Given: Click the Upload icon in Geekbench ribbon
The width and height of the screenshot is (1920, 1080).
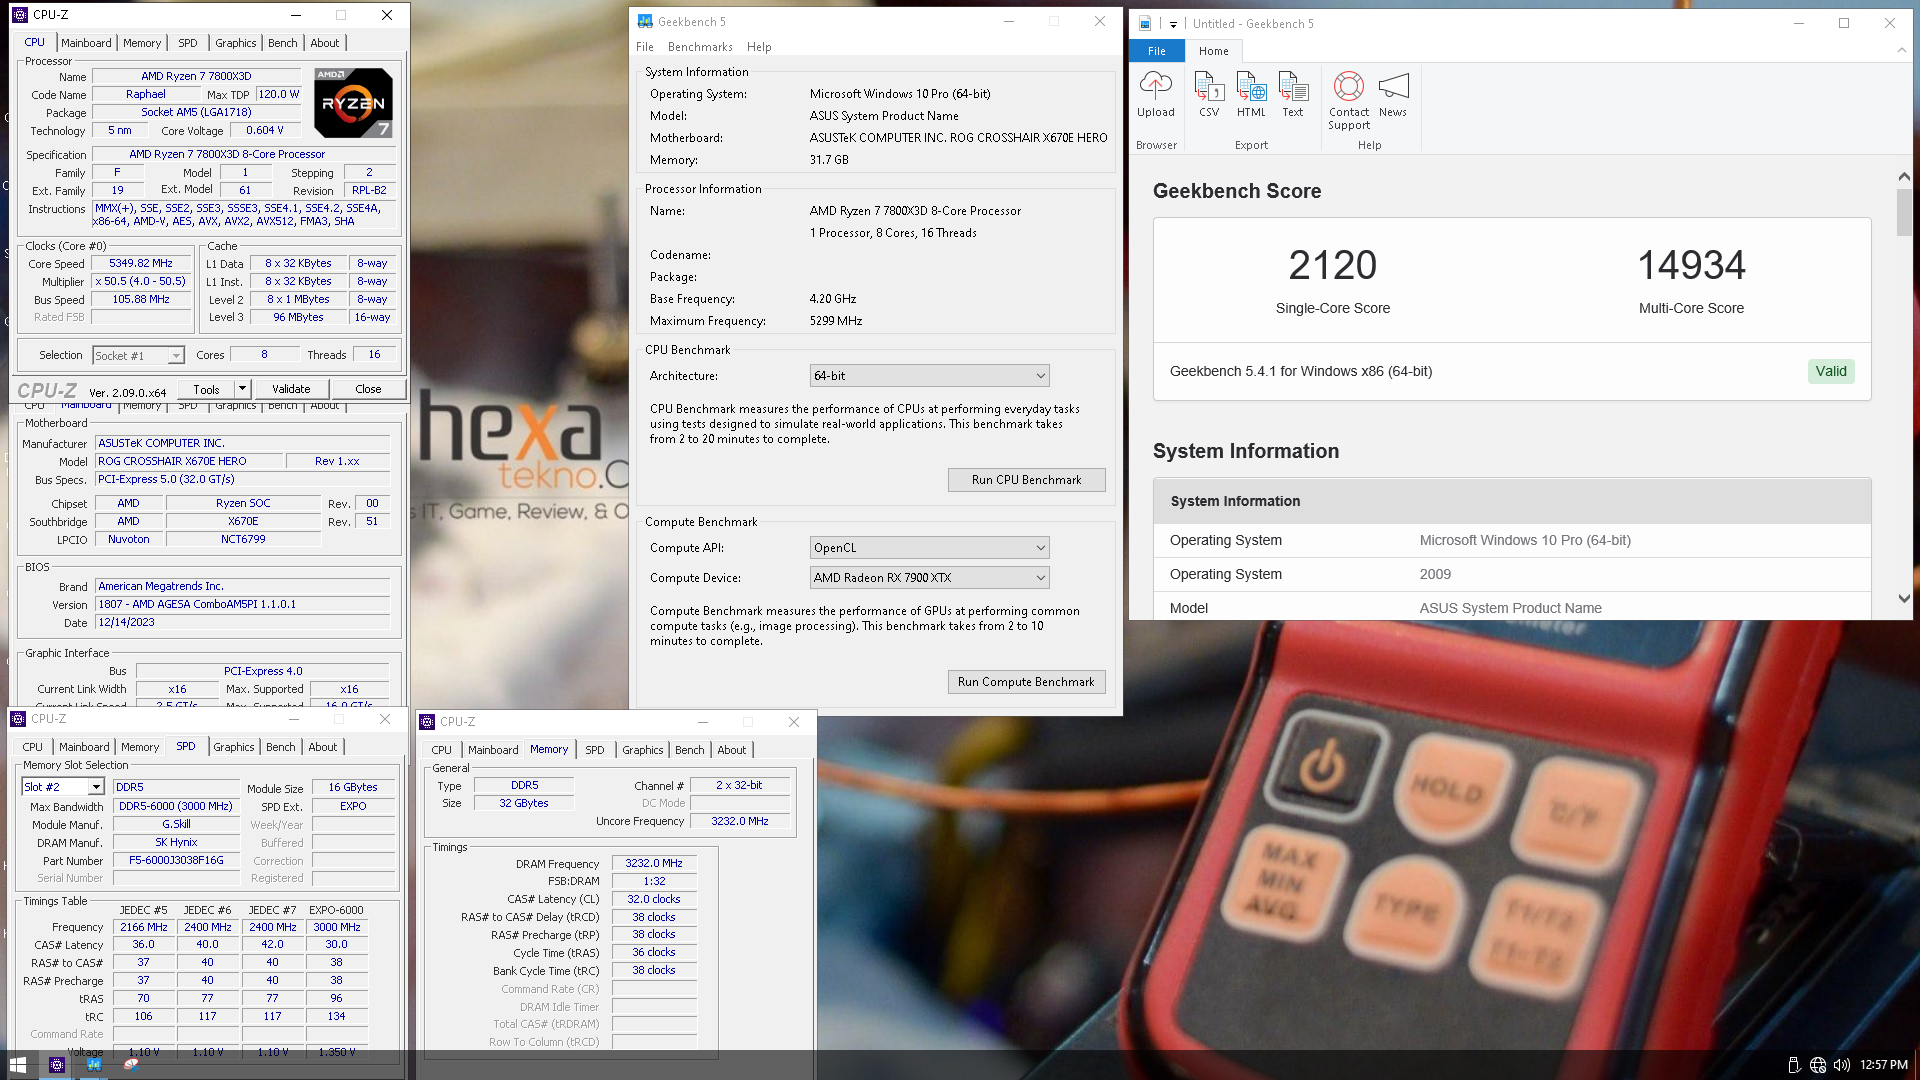Looking at the screenshot, I should 1156,87.
